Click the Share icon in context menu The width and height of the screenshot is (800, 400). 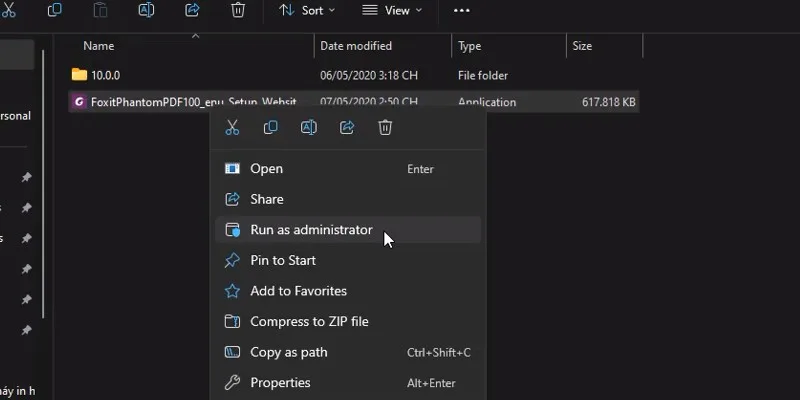pos(347,127)
